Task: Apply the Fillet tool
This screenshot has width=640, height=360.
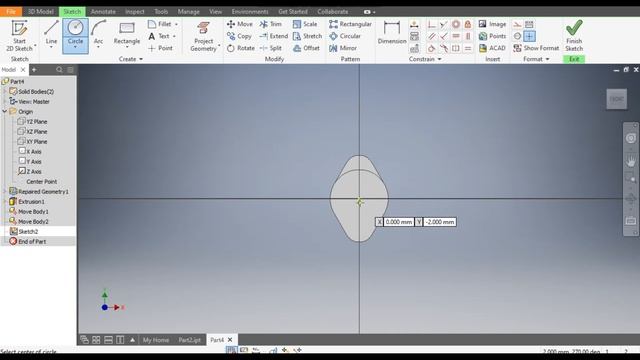Action: click(160, 24)
